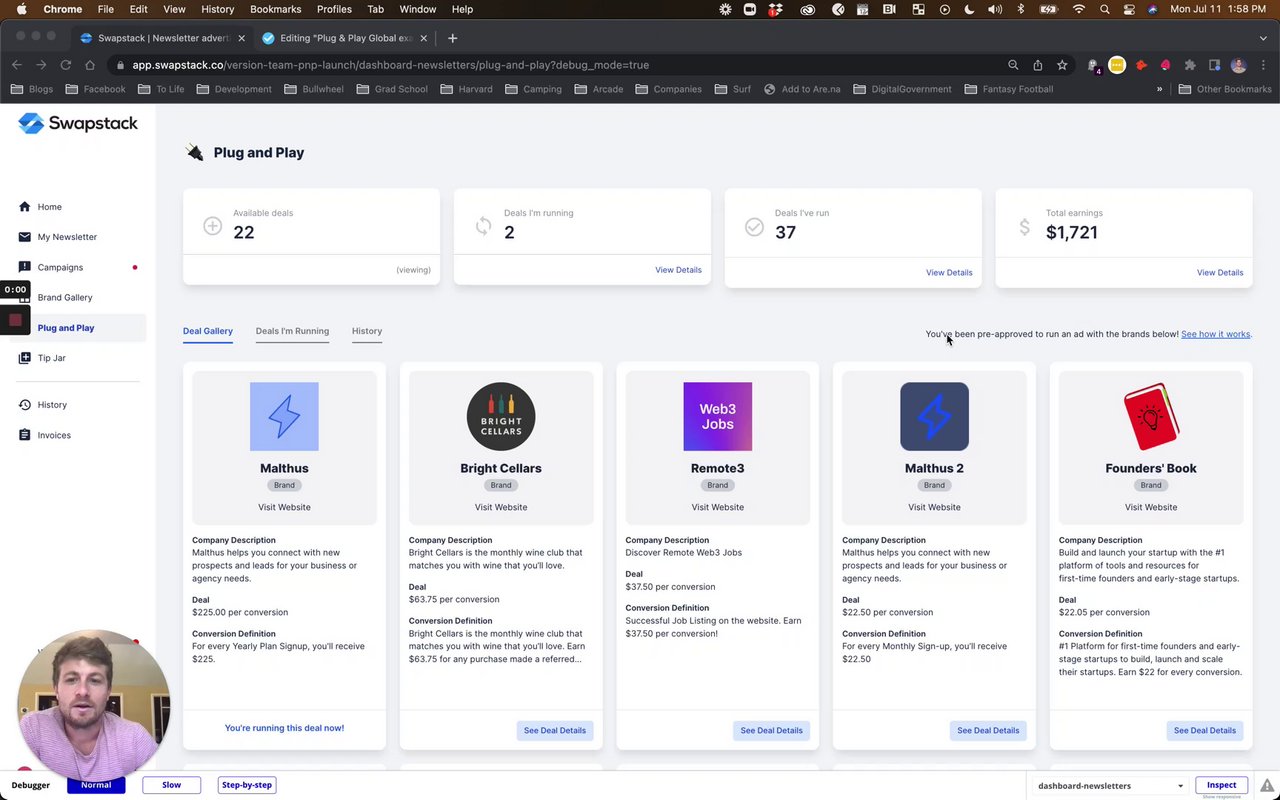
Task: Visit Website for Founders' Book
Action: [1151, 507]
